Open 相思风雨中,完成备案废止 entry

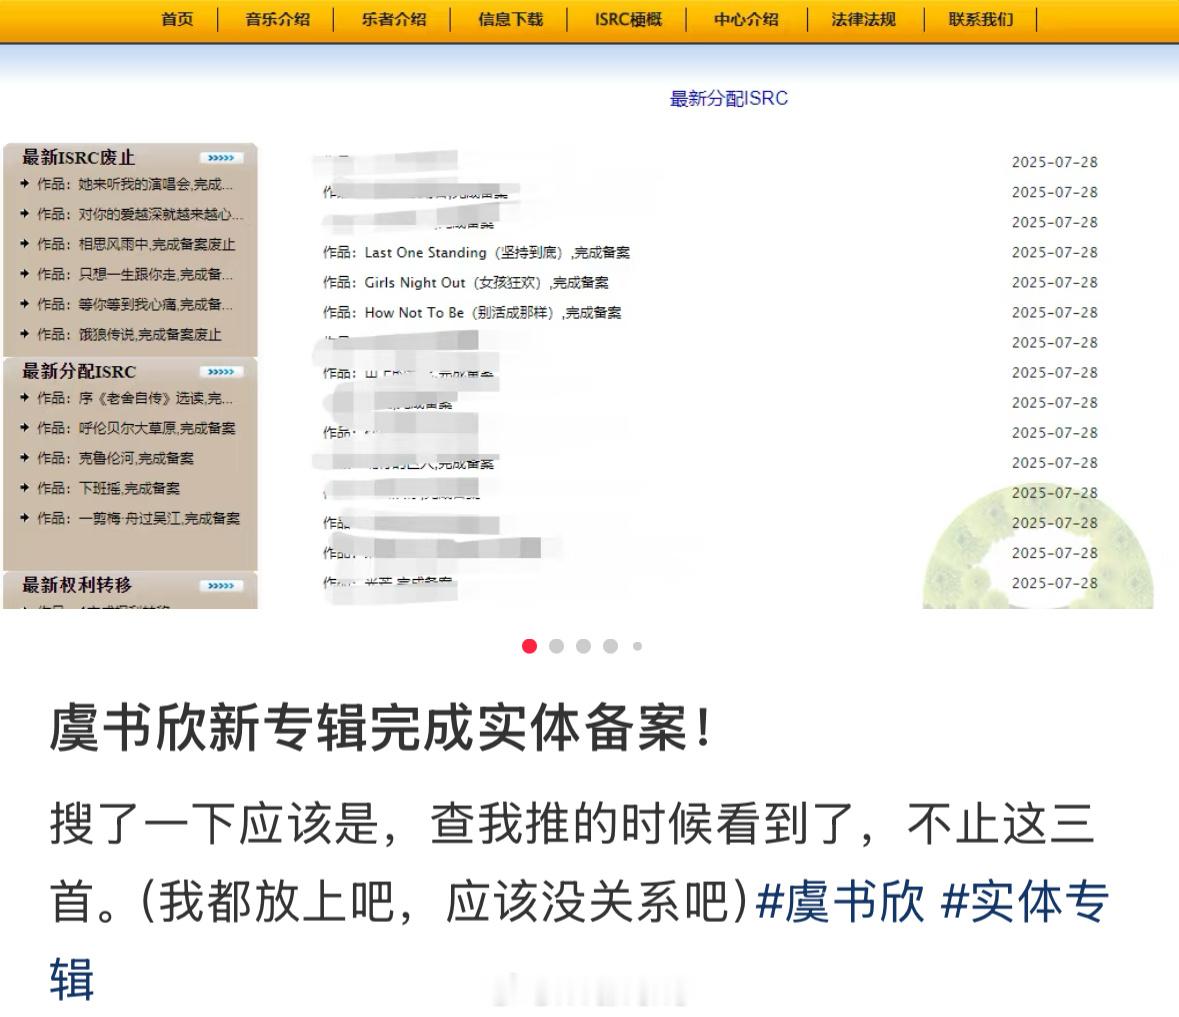pos(136,244)
